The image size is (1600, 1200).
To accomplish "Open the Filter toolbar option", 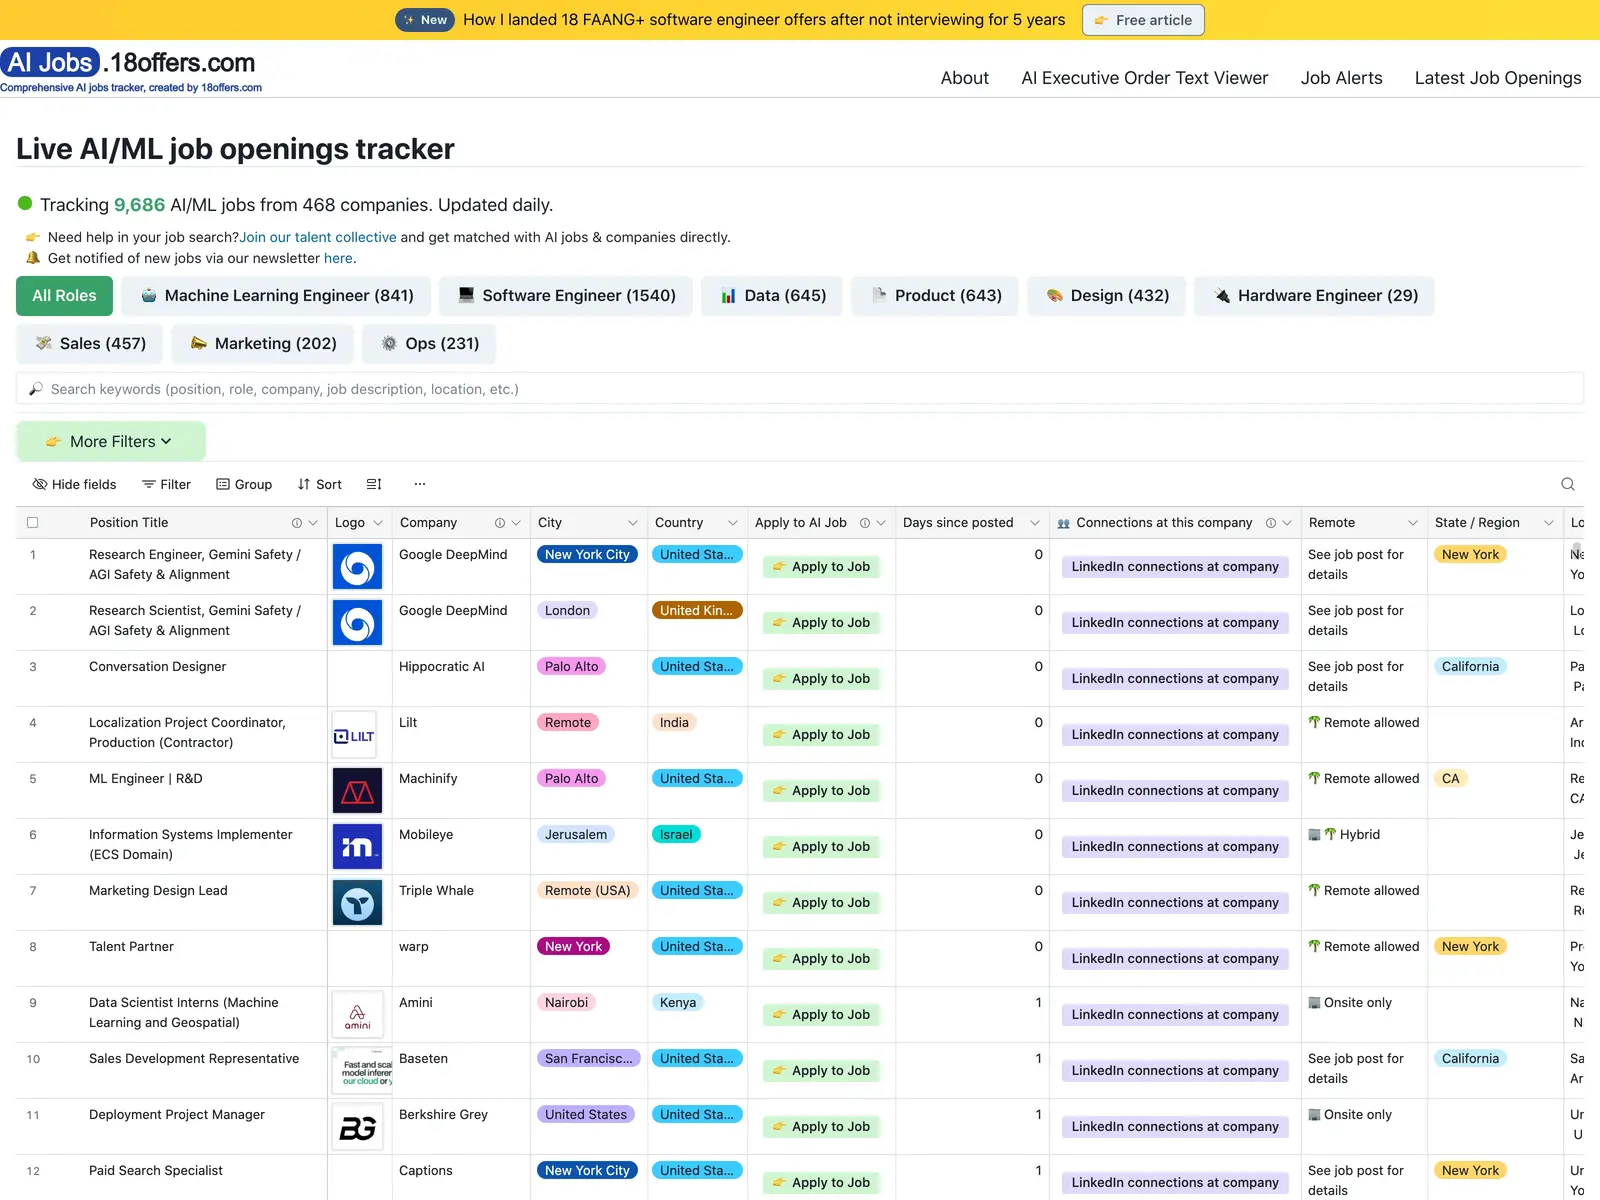I will 166,484.
